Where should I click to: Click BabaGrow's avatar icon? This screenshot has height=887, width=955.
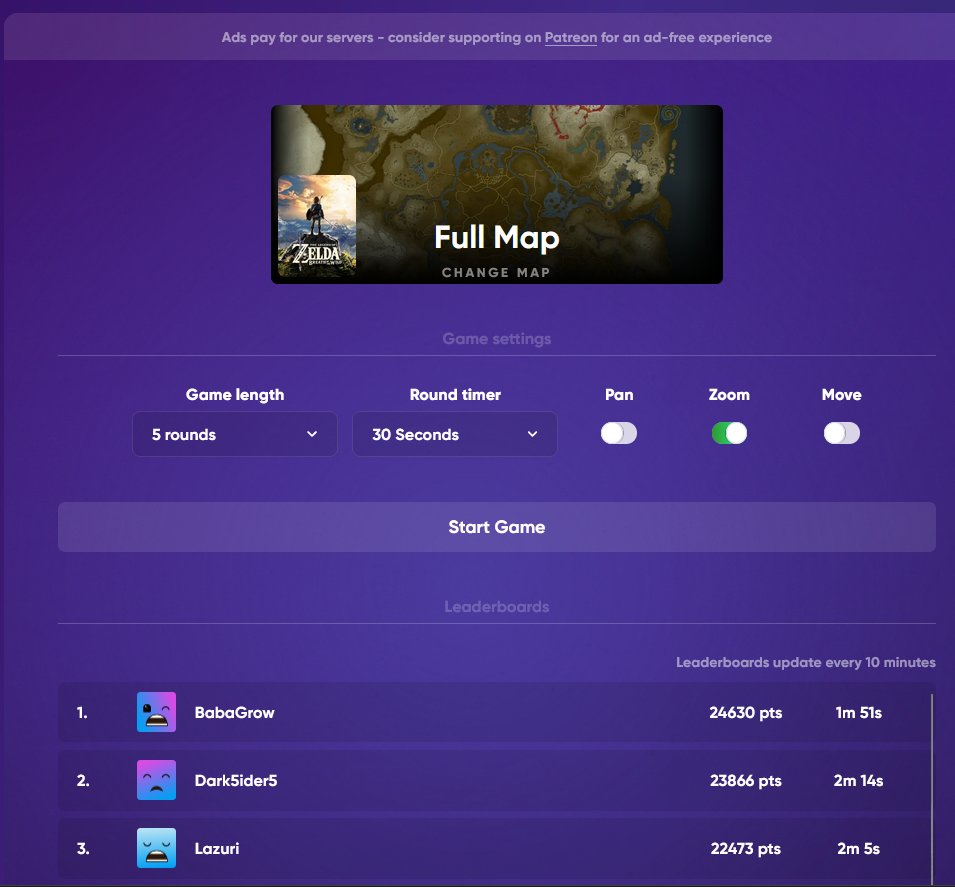pos(157,712)
